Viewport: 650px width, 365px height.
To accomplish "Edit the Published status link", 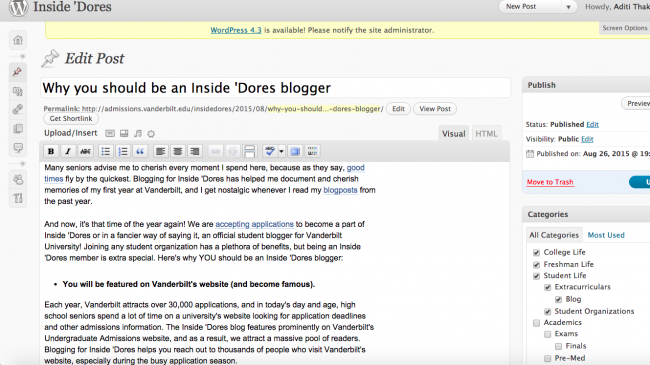I will (592, 124).
